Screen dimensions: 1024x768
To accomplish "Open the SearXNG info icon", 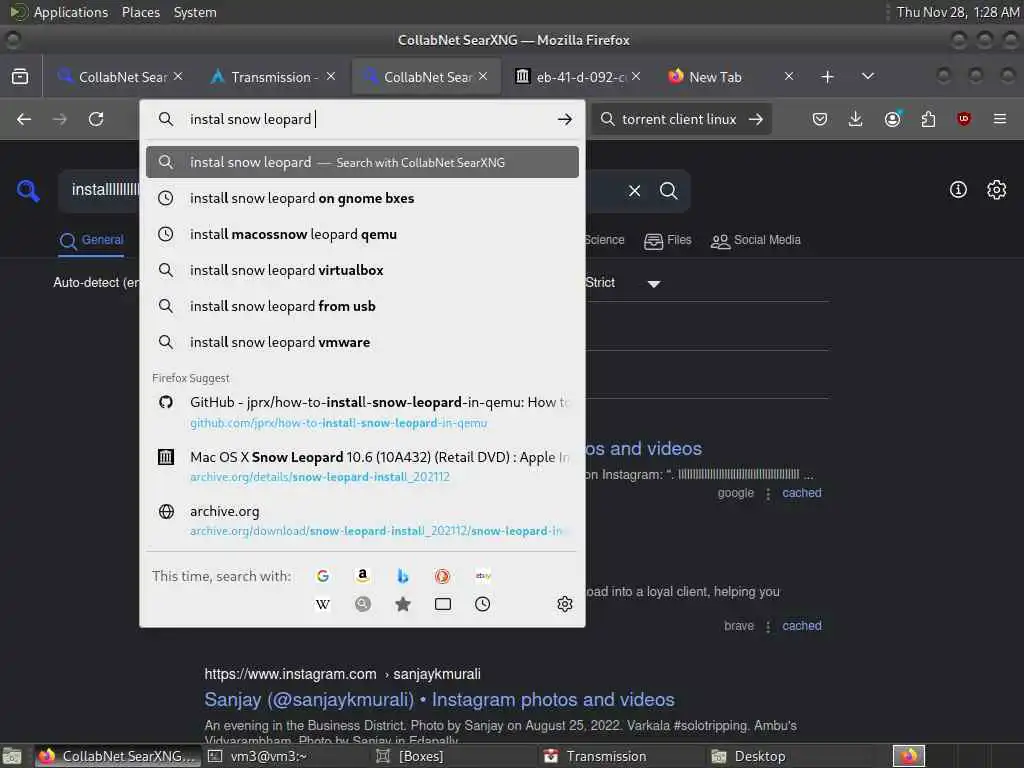I will (x=958, y=190).
